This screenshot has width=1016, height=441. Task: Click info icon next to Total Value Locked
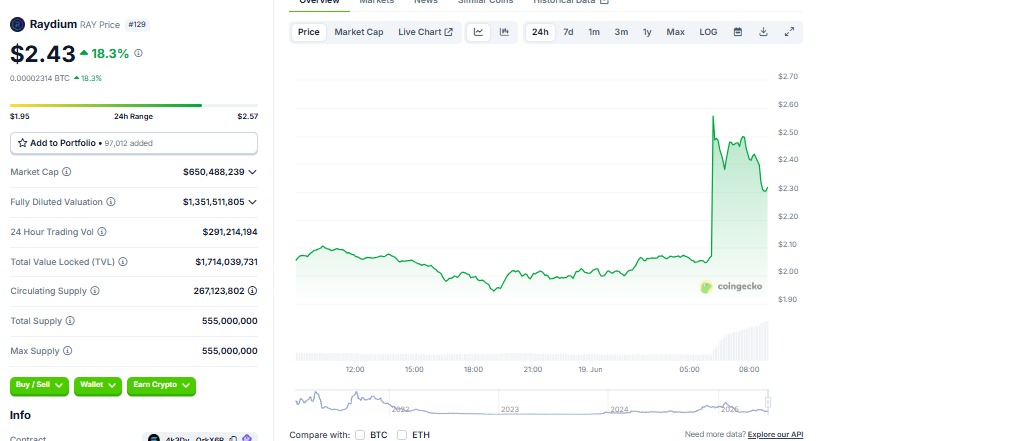pyautogui.click(x=123, y=262)
